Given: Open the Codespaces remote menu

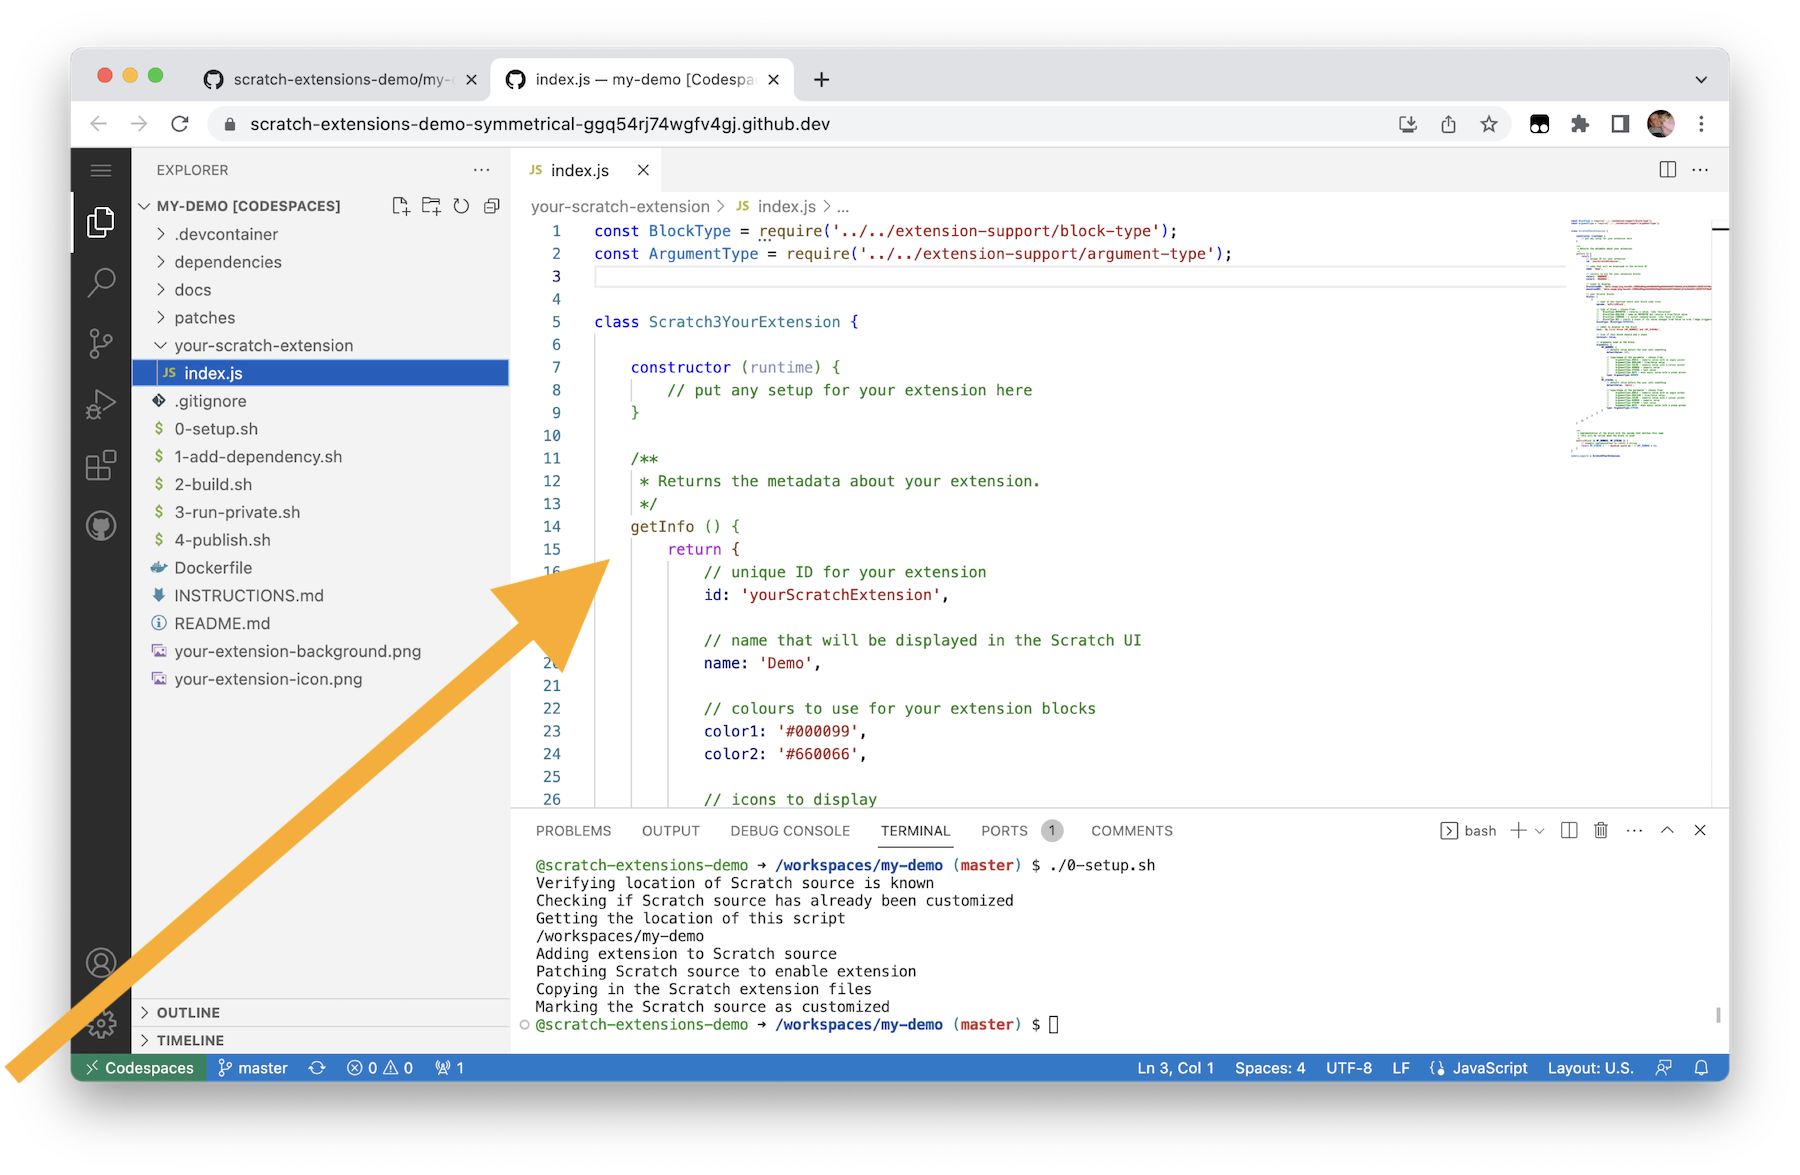Looking at the screenshot, I should click(x=139, y=1067).
